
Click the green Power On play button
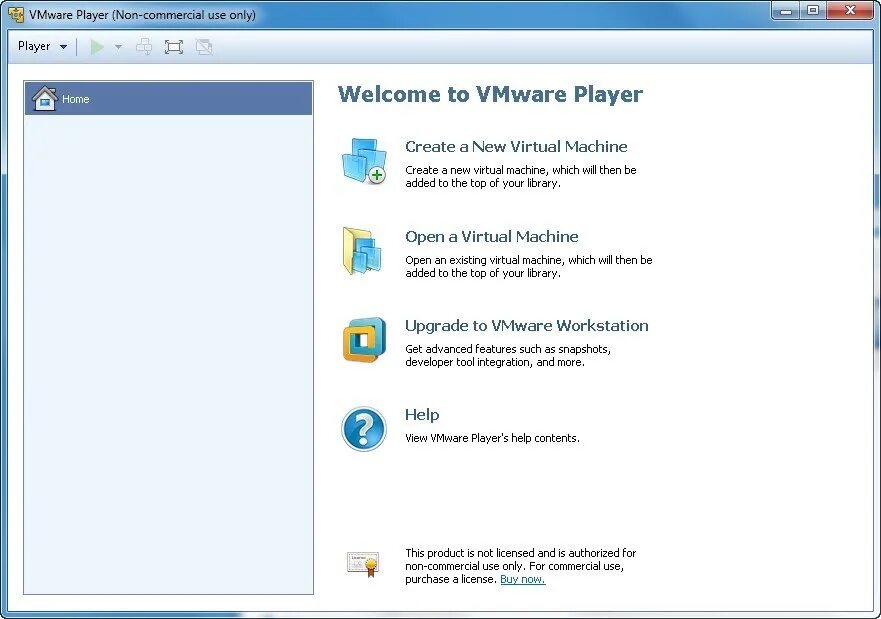97,47
